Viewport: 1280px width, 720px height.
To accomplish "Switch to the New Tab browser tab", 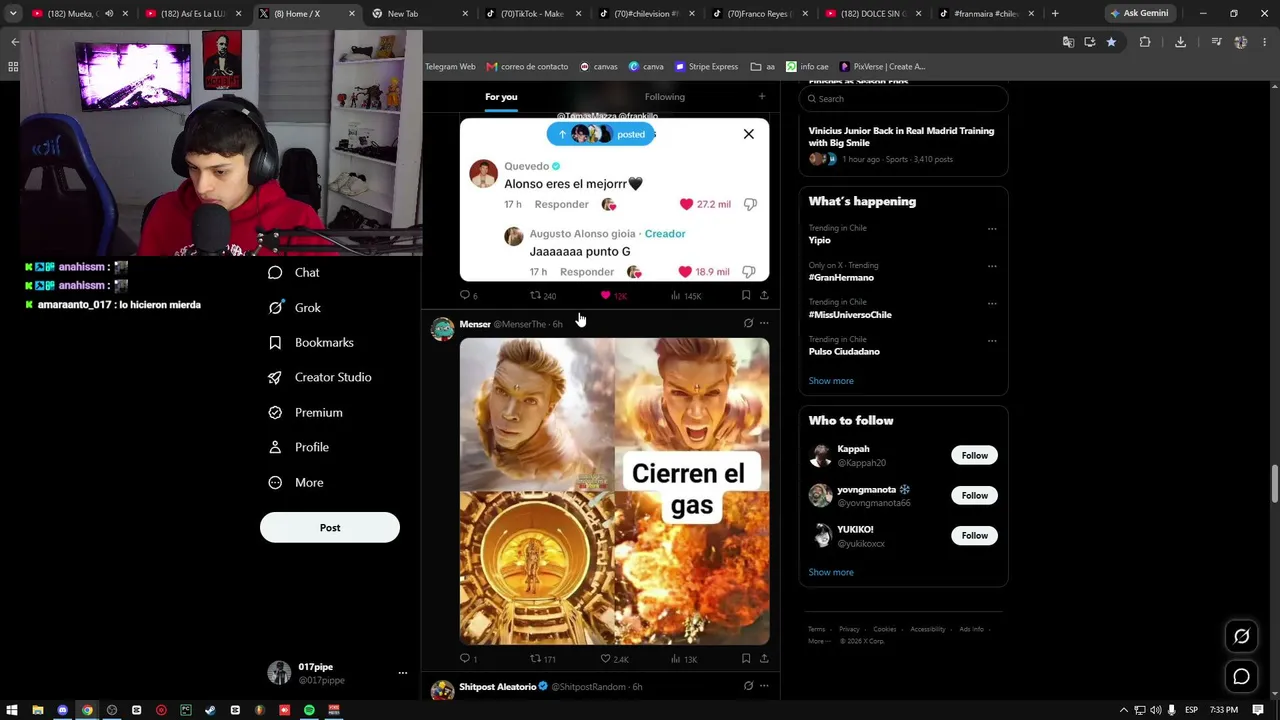I will 418,14.
